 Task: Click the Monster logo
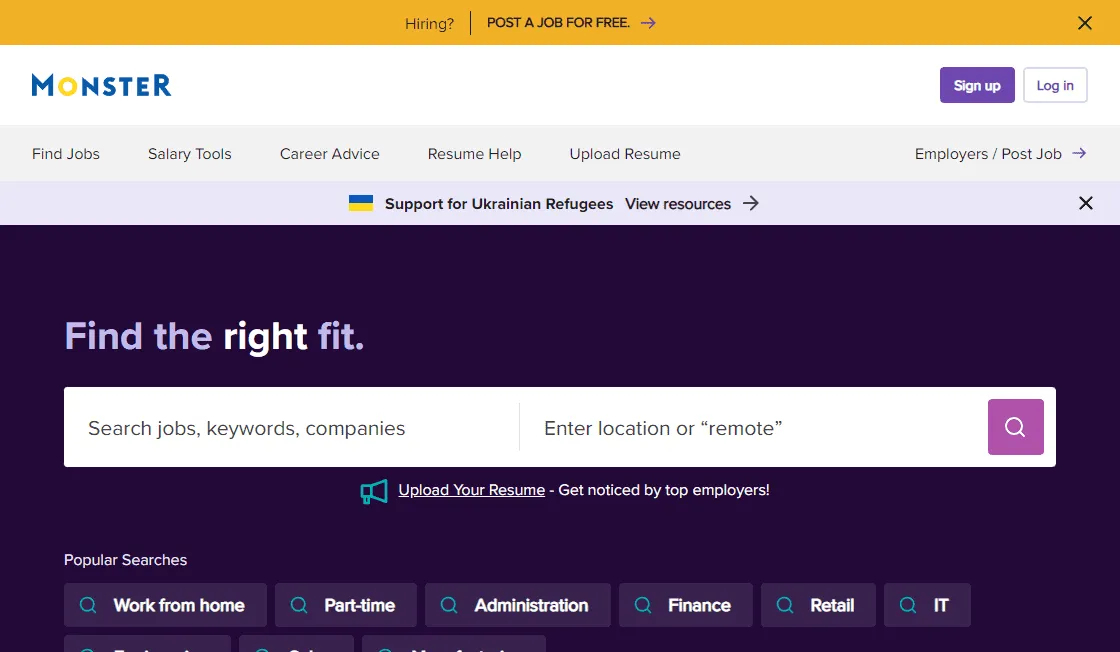[x=101, y=85]
